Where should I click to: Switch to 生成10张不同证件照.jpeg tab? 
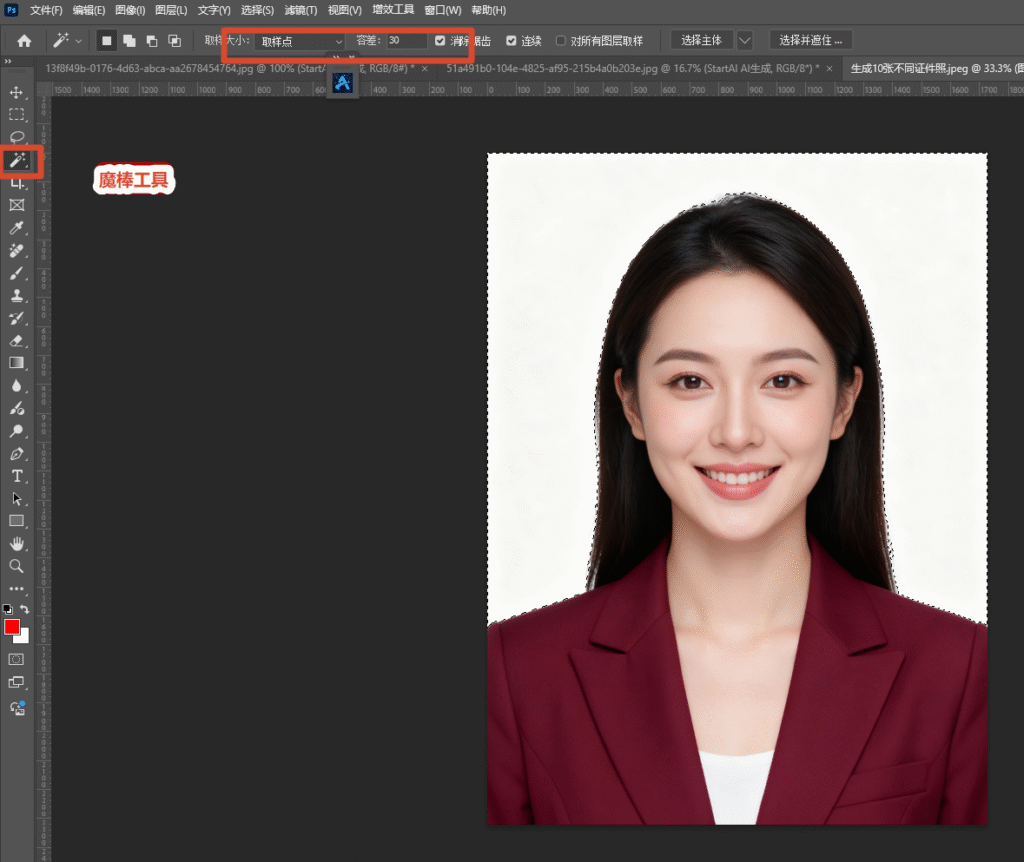click(x=934, y=69)
